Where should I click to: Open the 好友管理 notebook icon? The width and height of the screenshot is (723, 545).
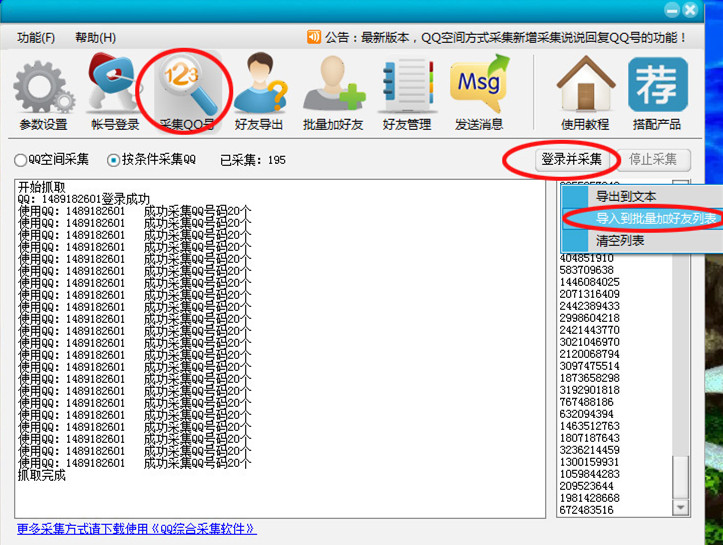(x=407, y=85)
